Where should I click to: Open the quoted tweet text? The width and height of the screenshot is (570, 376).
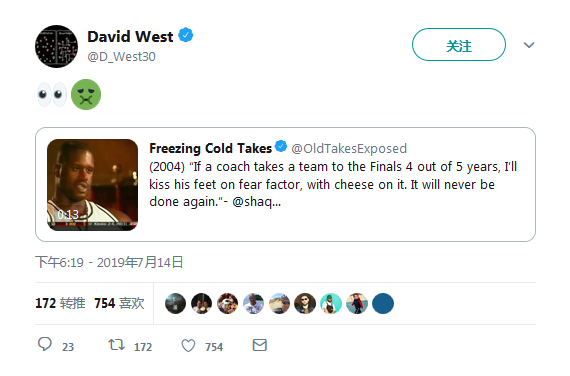(333, 184)
